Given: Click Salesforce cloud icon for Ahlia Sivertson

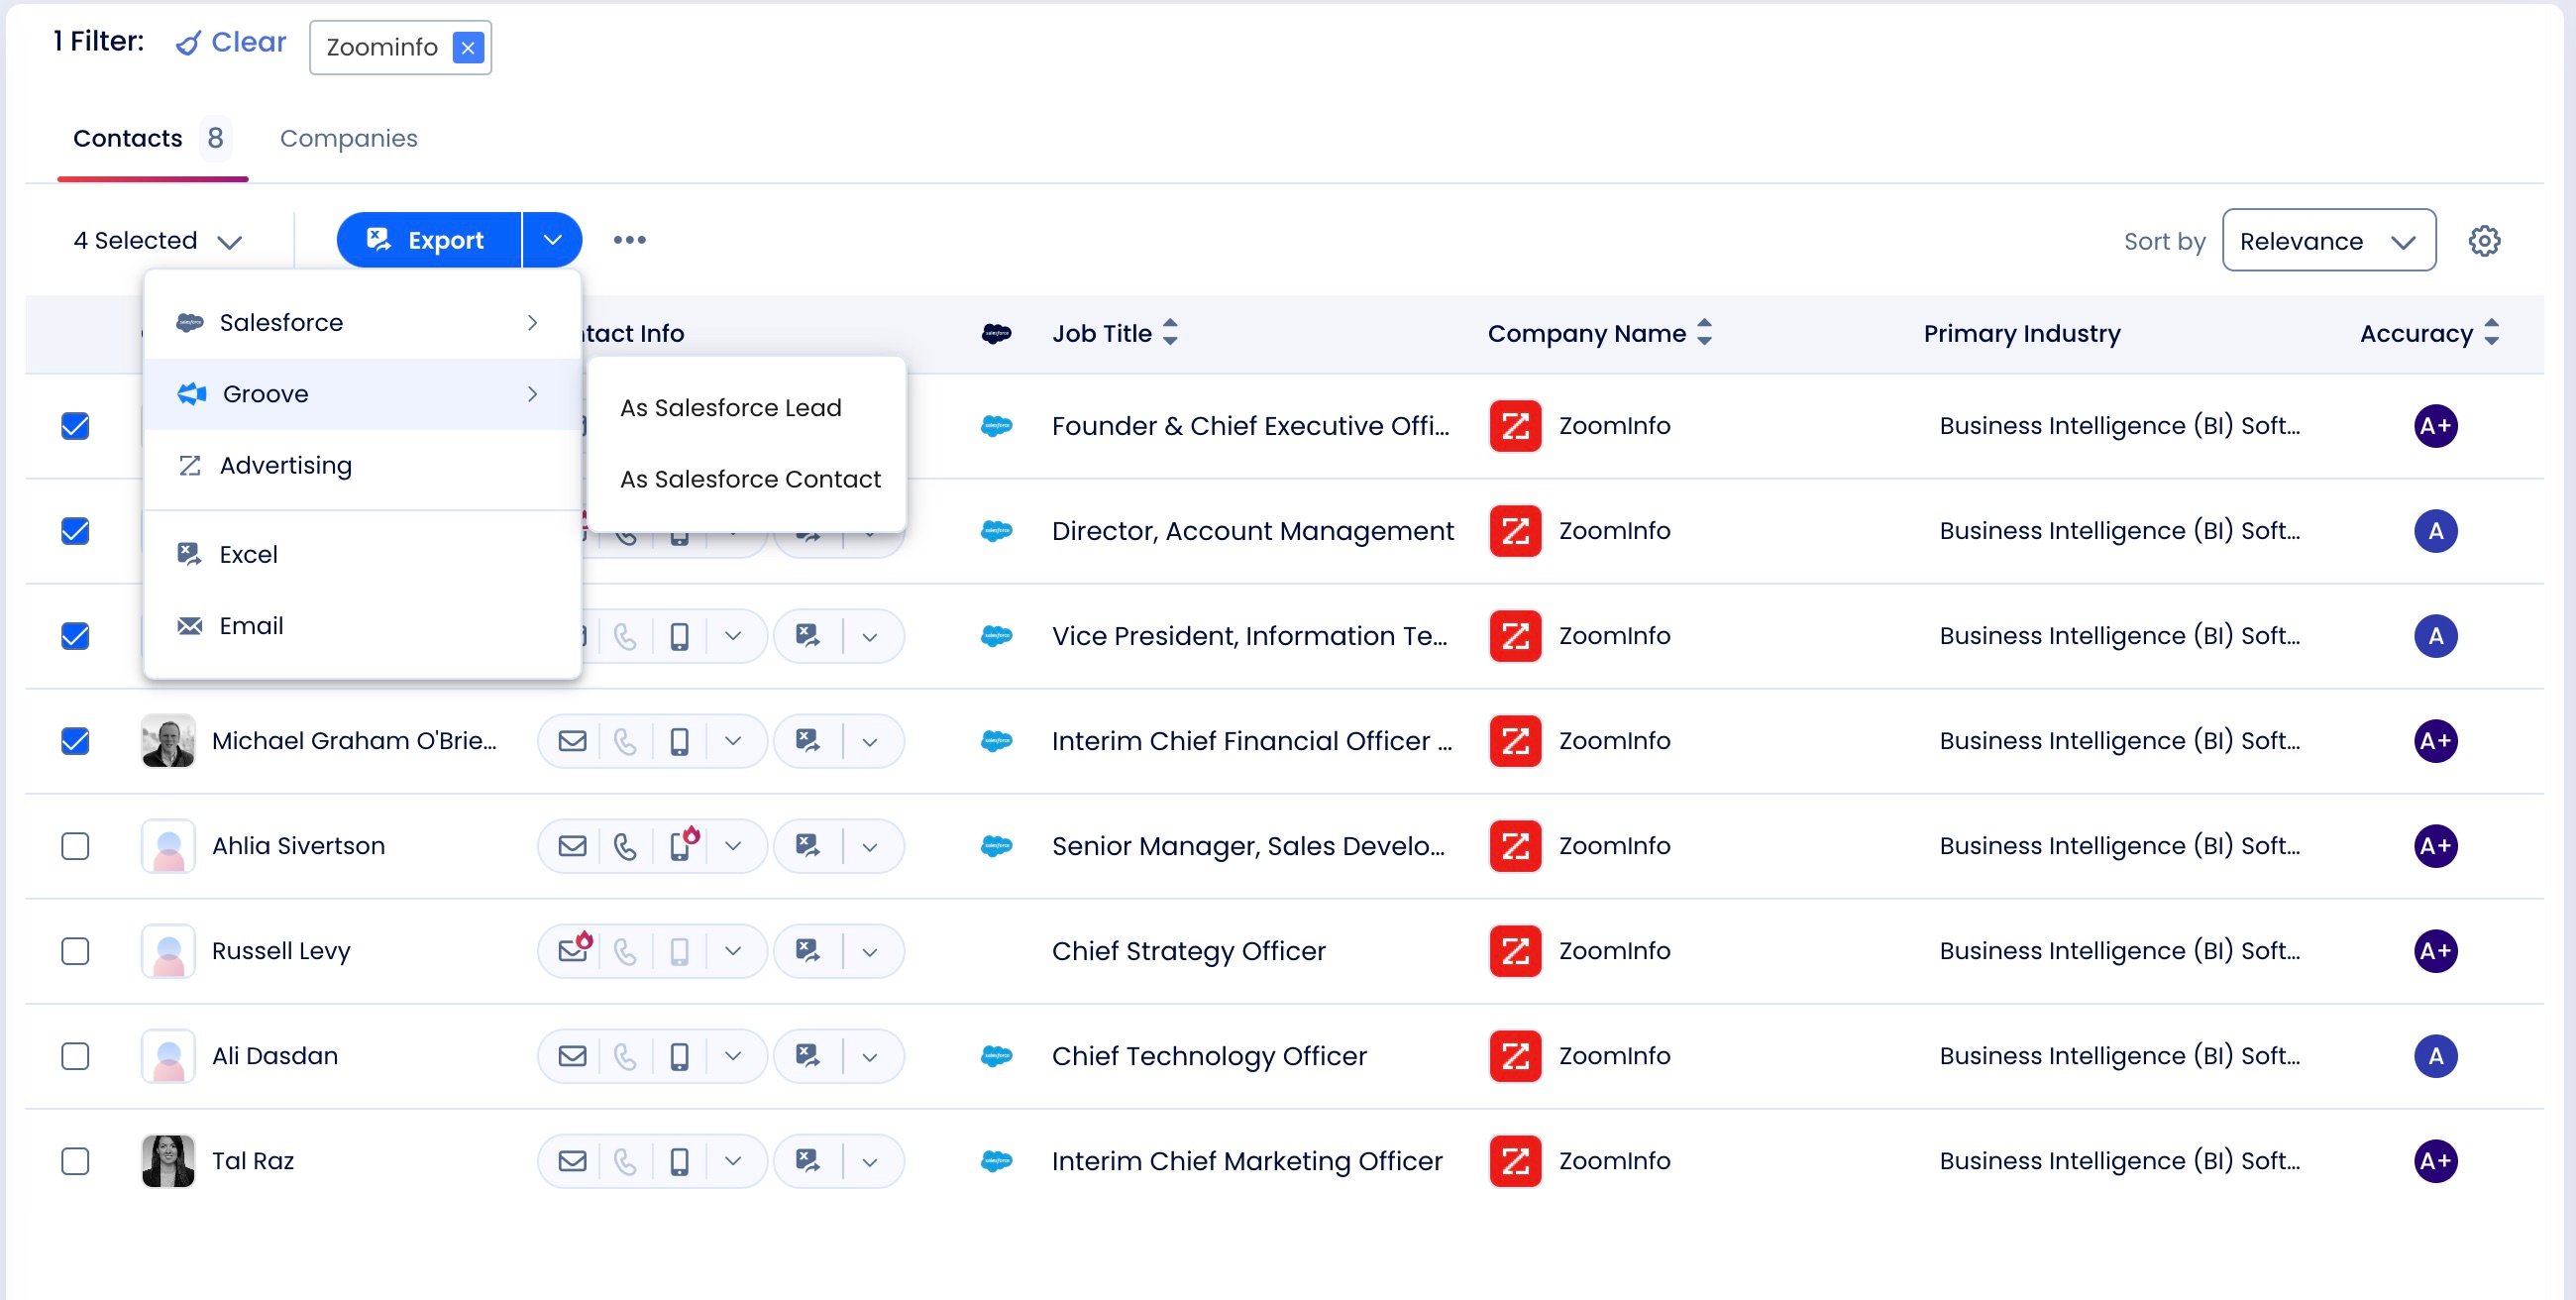Looking at the screenshot, I should [996, 846].
